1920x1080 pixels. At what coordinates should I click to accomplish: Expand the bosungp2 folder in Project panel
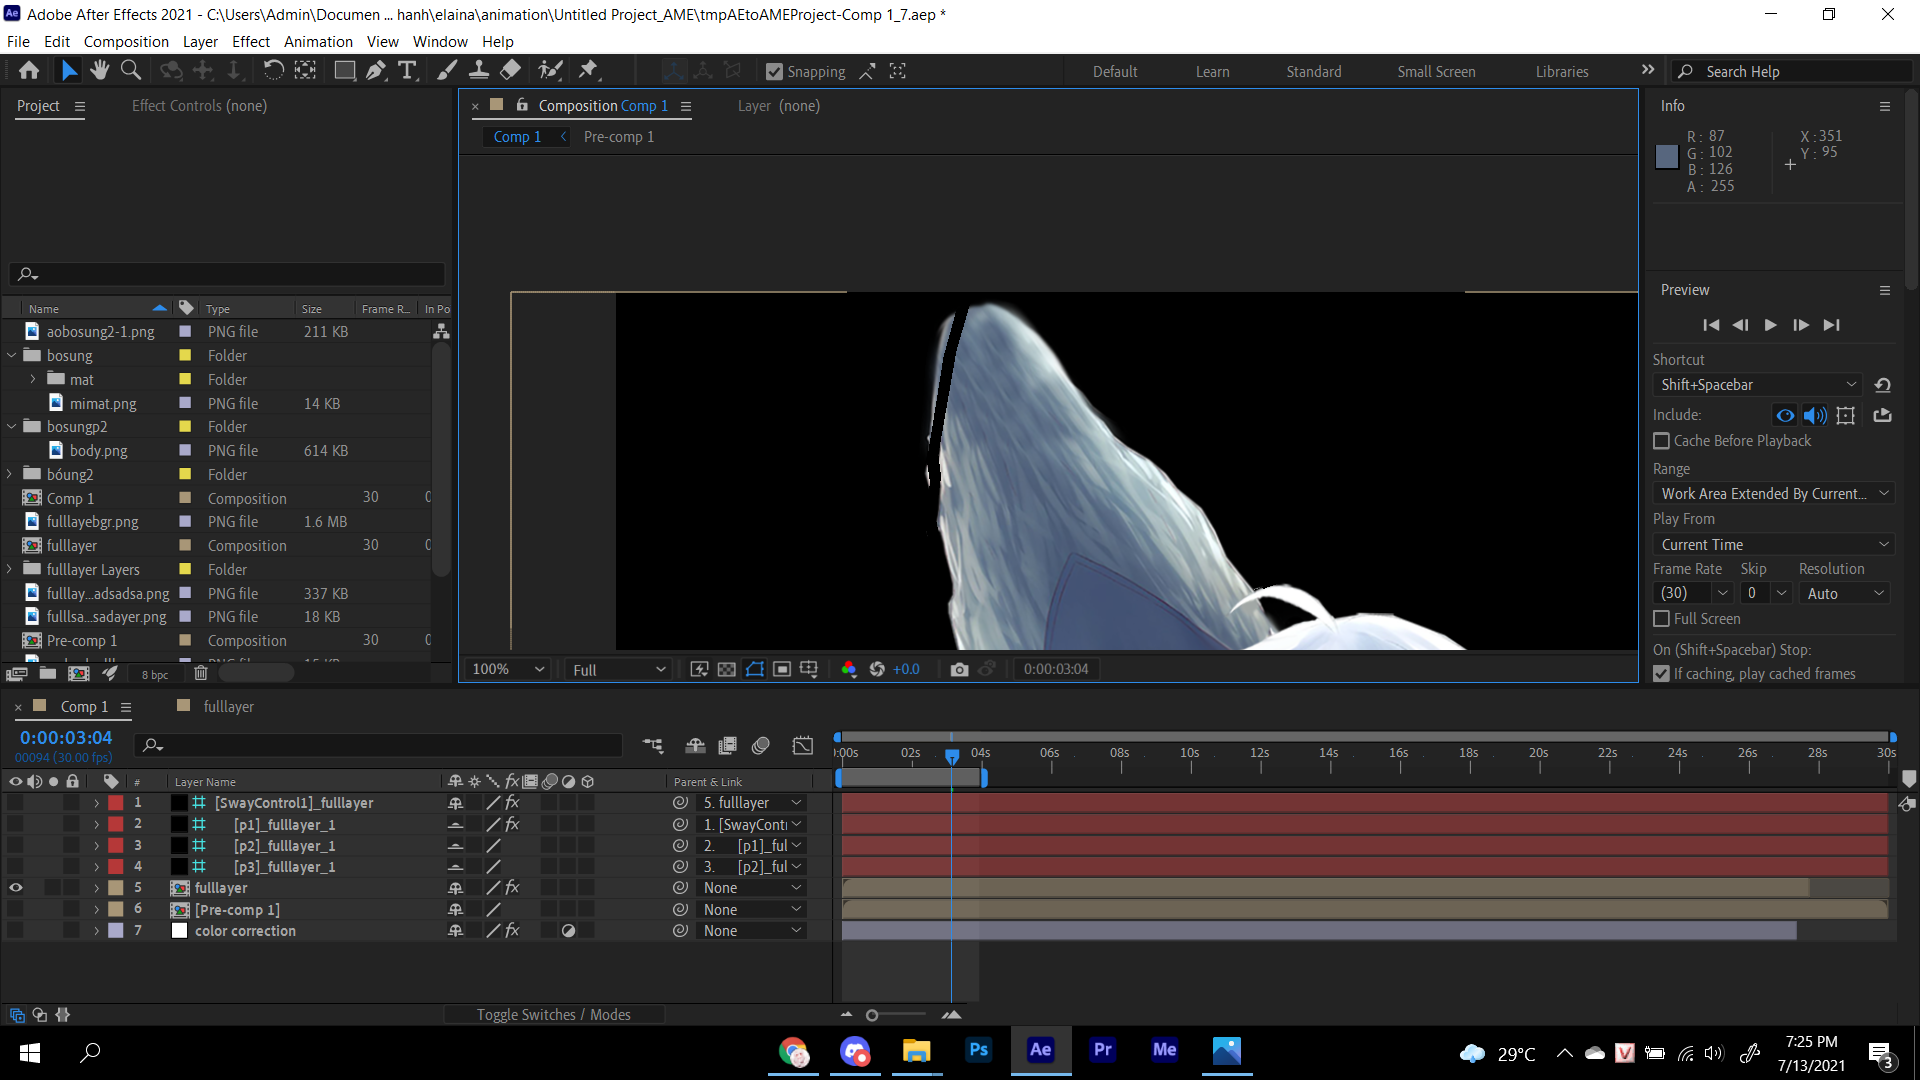pos(11,426)
